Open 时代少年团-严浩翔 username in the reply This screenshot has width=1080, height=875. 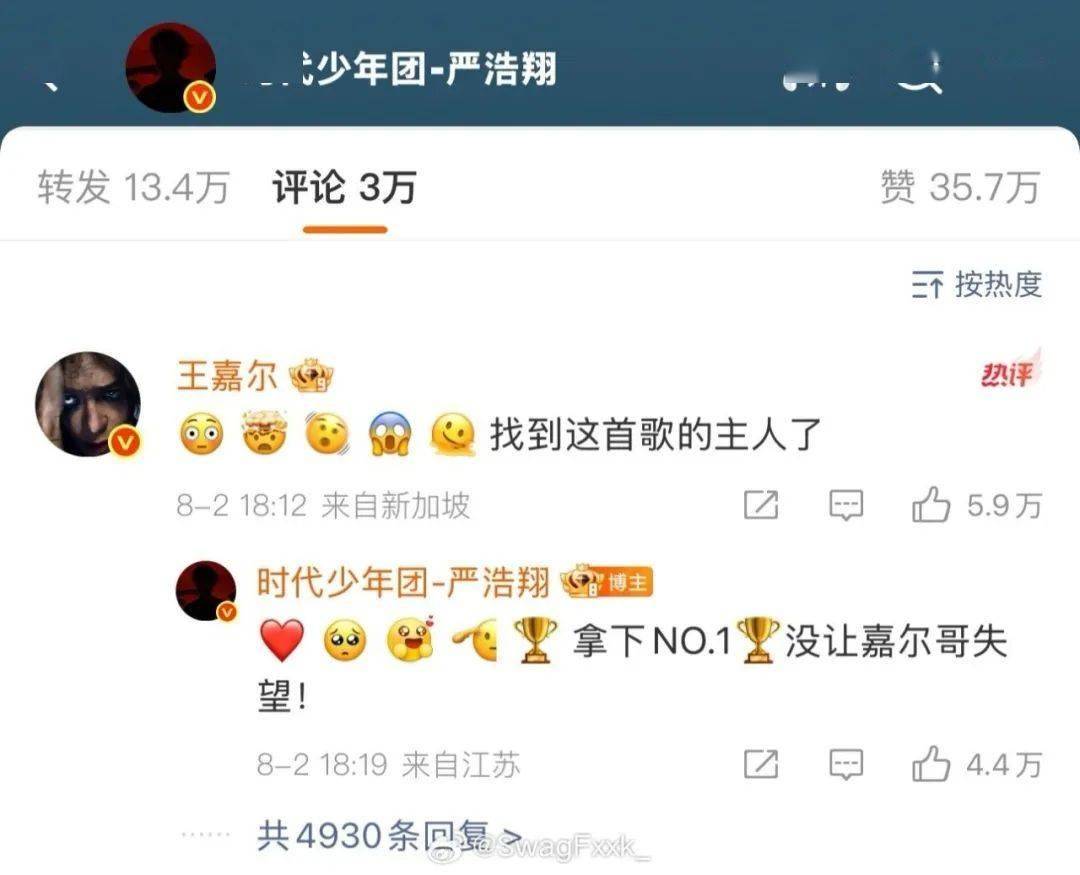(x=403, y=583)
